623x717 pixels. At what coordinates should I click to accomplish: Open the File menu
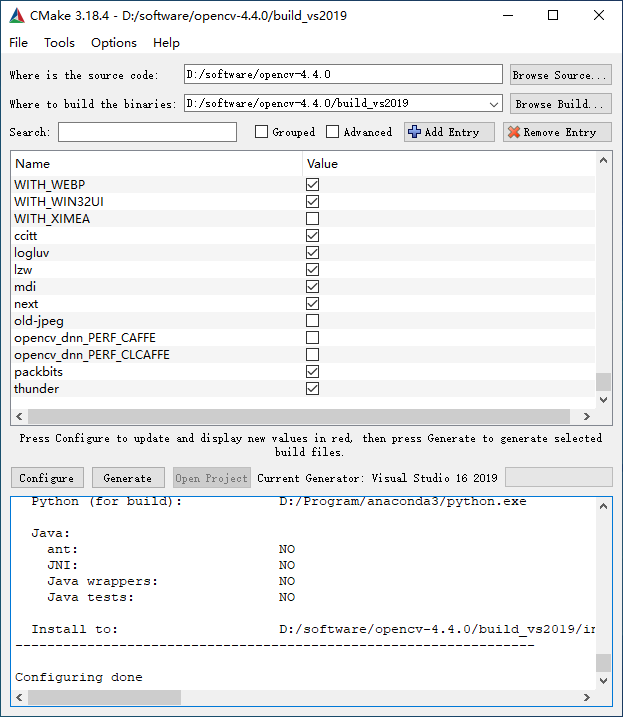(x=18, y=43)
